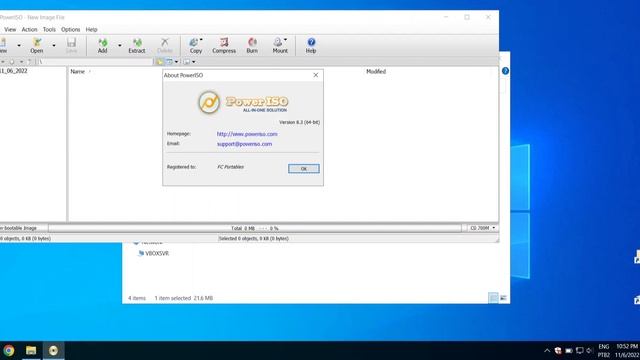Click the volume speaker tray icon

click(x=589, y=351)
